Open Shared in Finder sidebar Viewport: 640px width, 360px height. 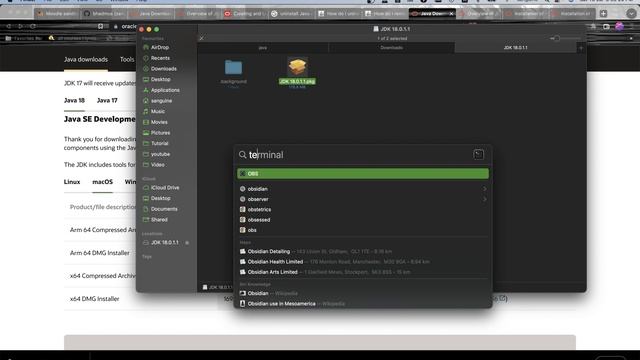(x=159, y=219)
